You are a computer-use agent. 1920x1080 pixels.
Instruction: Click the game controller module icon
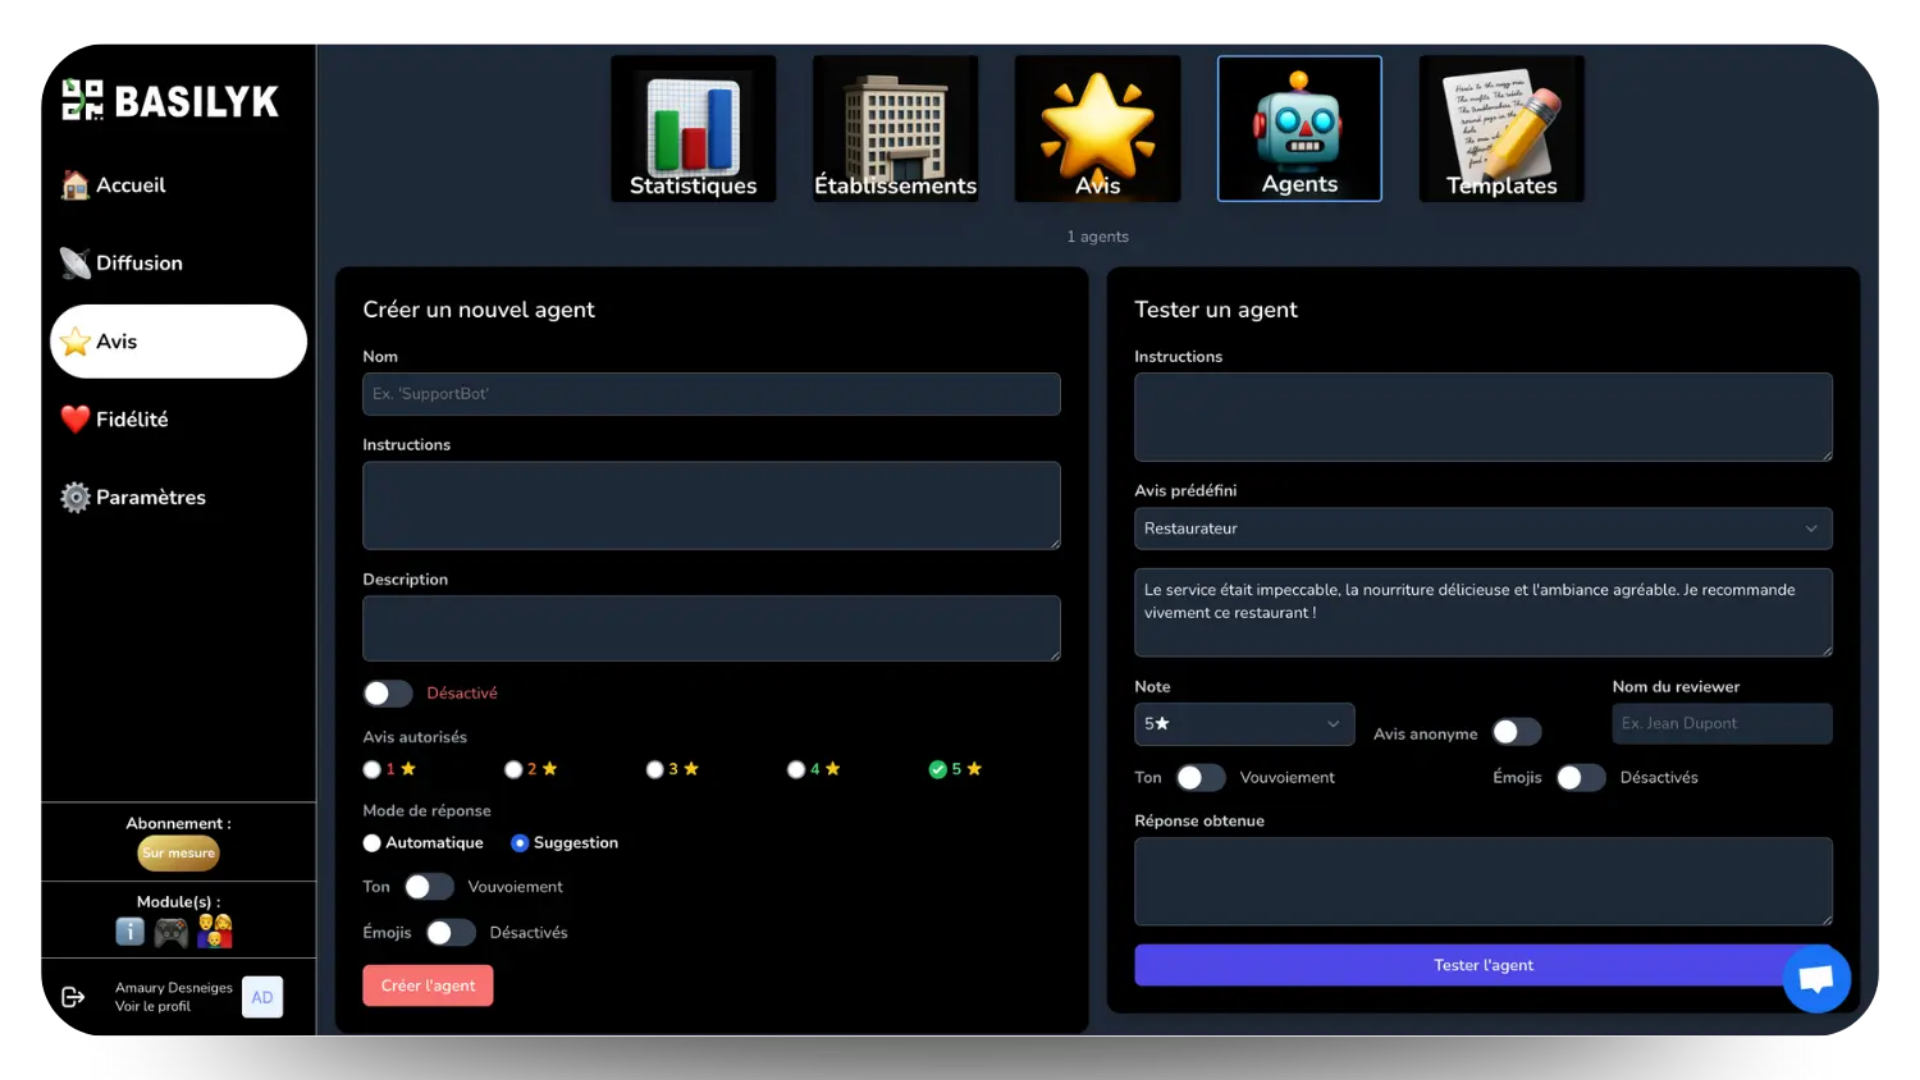pos(171,932)
